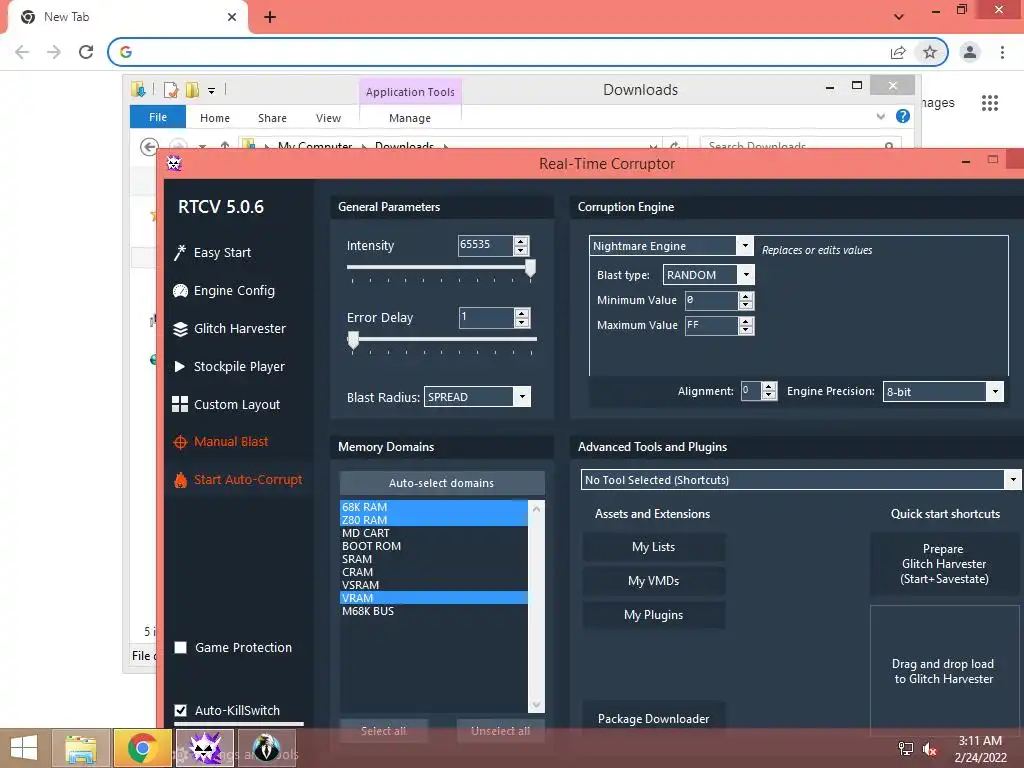The width and height of the screenshot is (1024, 768).
Task: Click Intensity slider handle
Action: (x=530, y=268)
